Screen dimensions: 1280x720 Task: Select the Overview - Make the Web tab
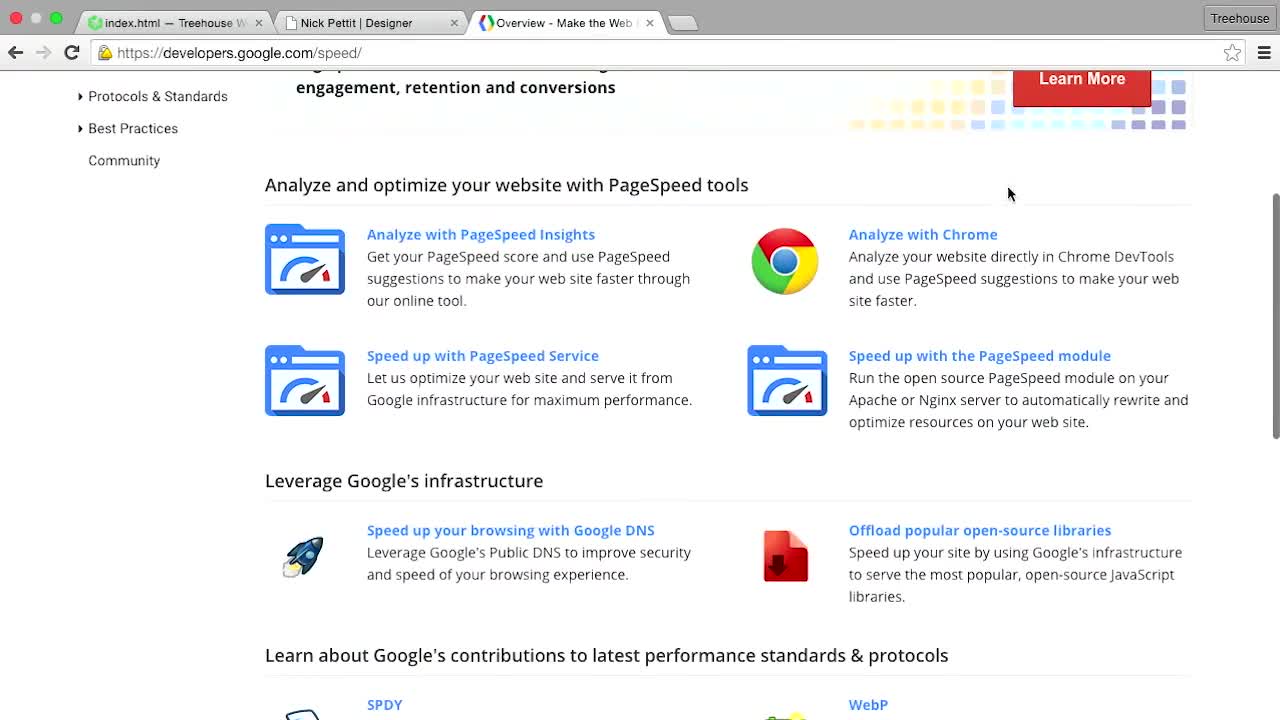(x=560, y=21)
